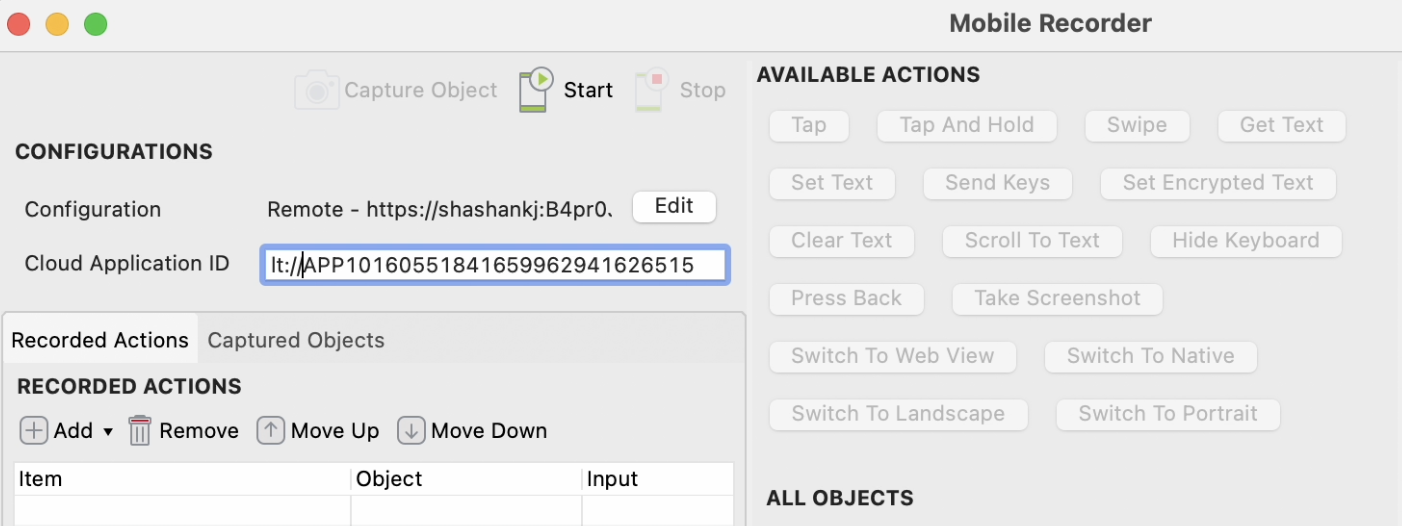Click the Remove trash can icon

(140, 431)
